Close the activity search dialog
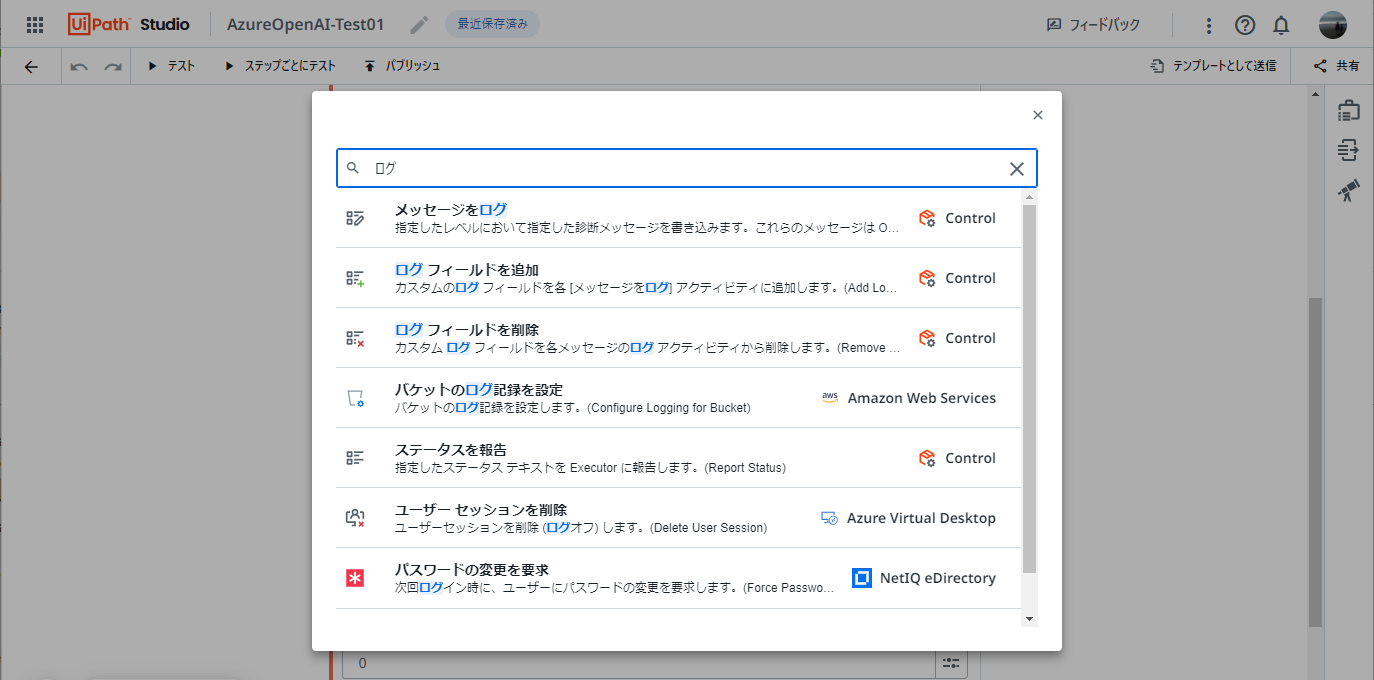1374x680 pixels. coord(1038,115)
